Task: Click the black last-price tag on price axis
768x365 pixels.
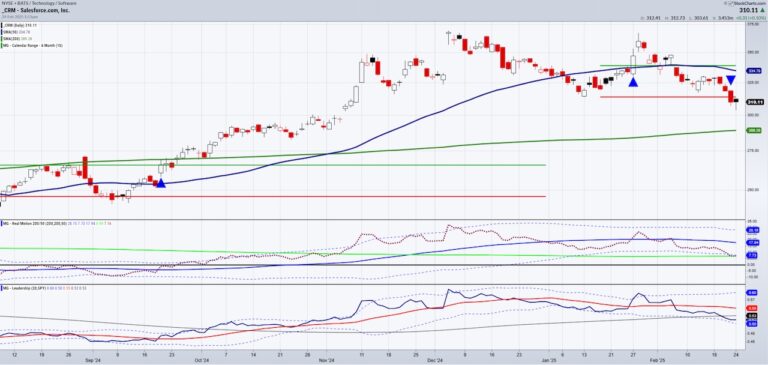Action: (x=755, y=102)
